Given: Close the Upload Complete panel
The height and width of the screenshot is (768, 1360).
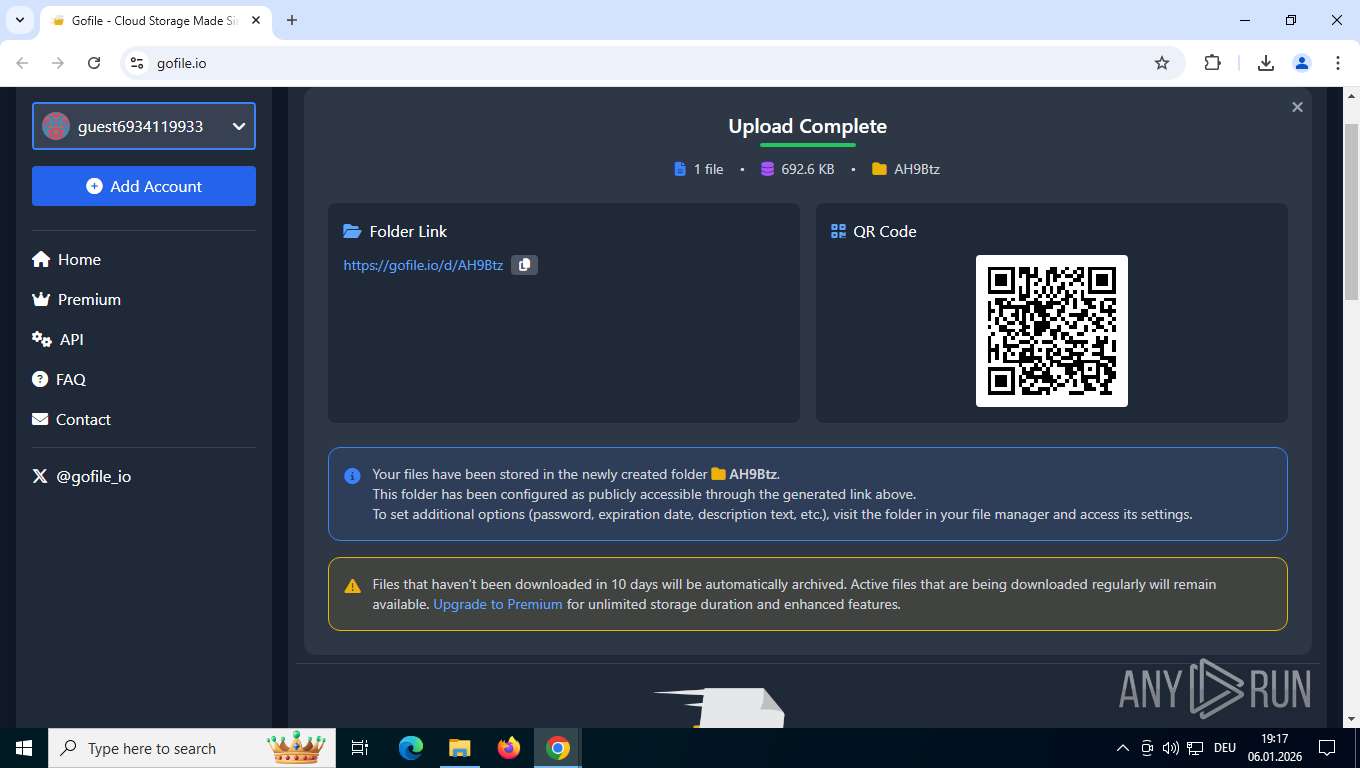Looking at the screenshot, I should coord(1297,107).
